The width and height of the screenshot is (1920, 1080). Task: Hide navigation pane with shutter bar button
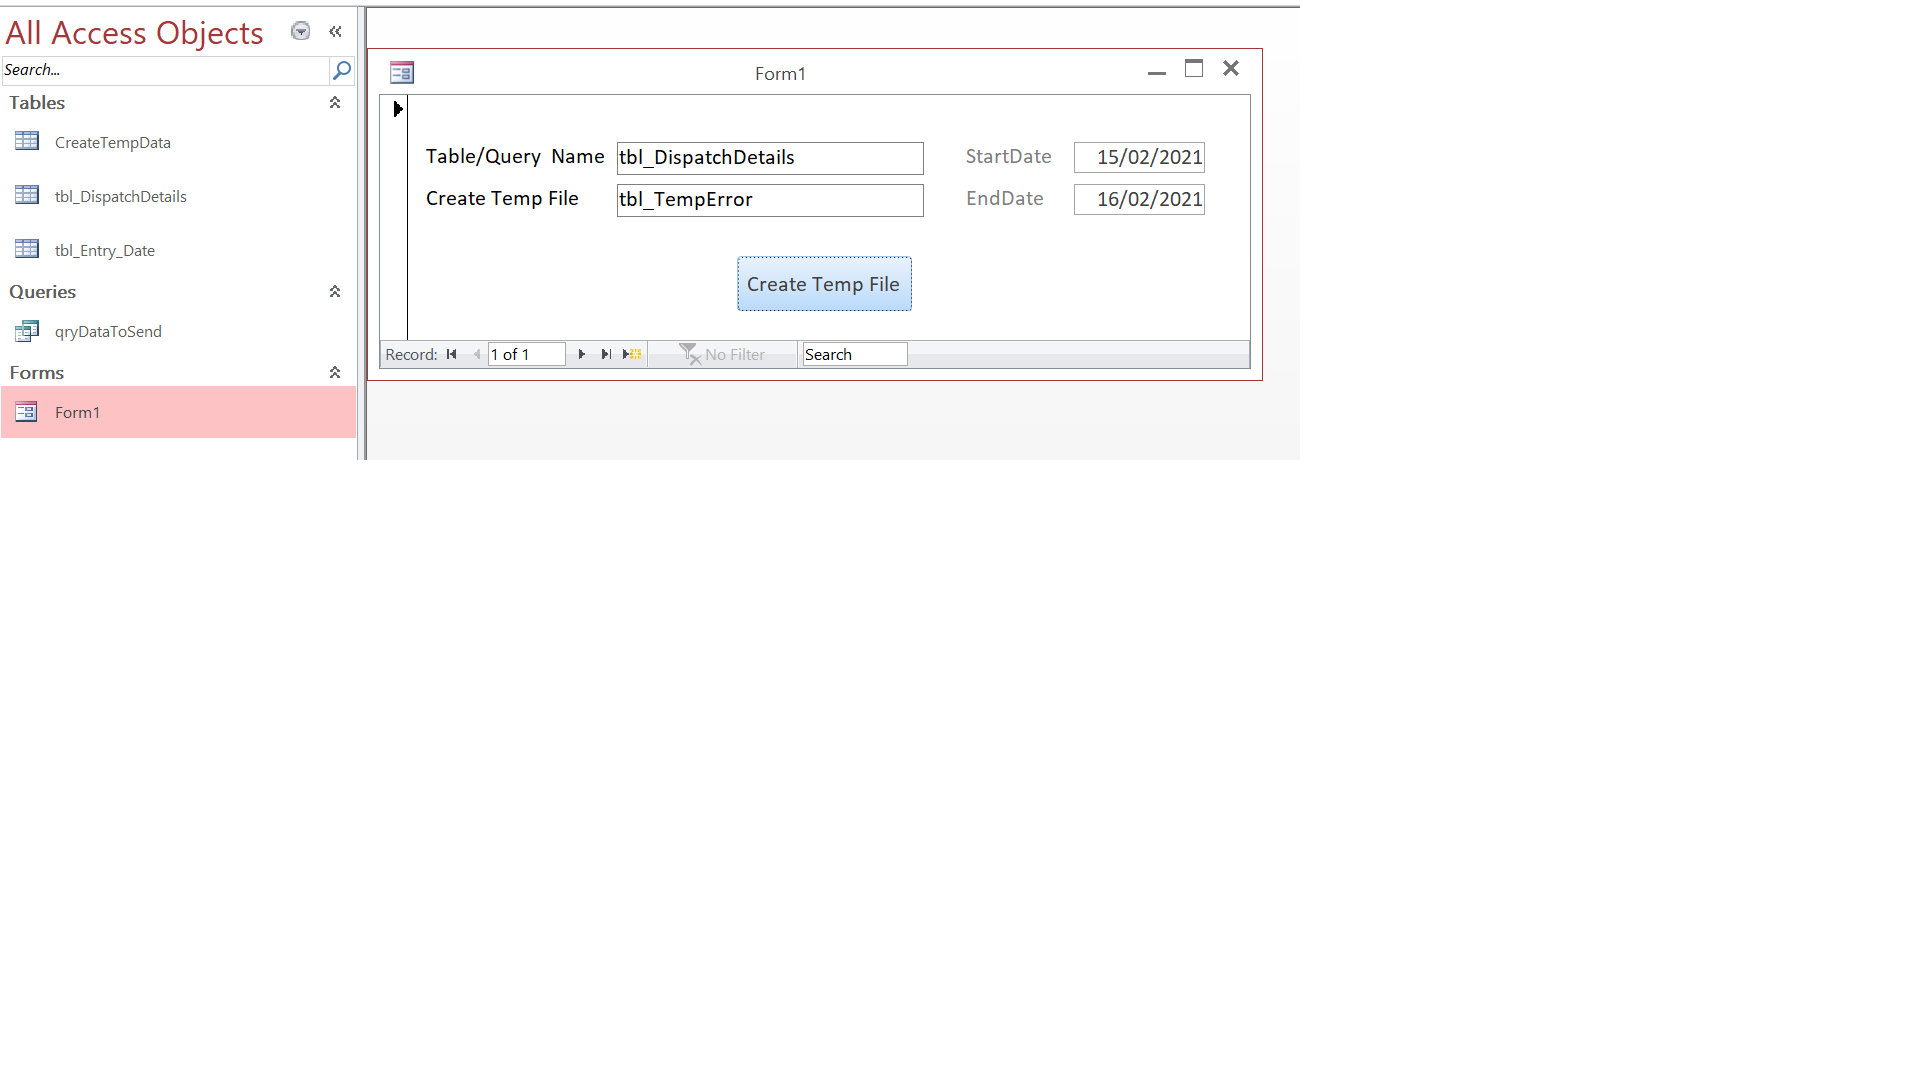[x=335, y=32]
